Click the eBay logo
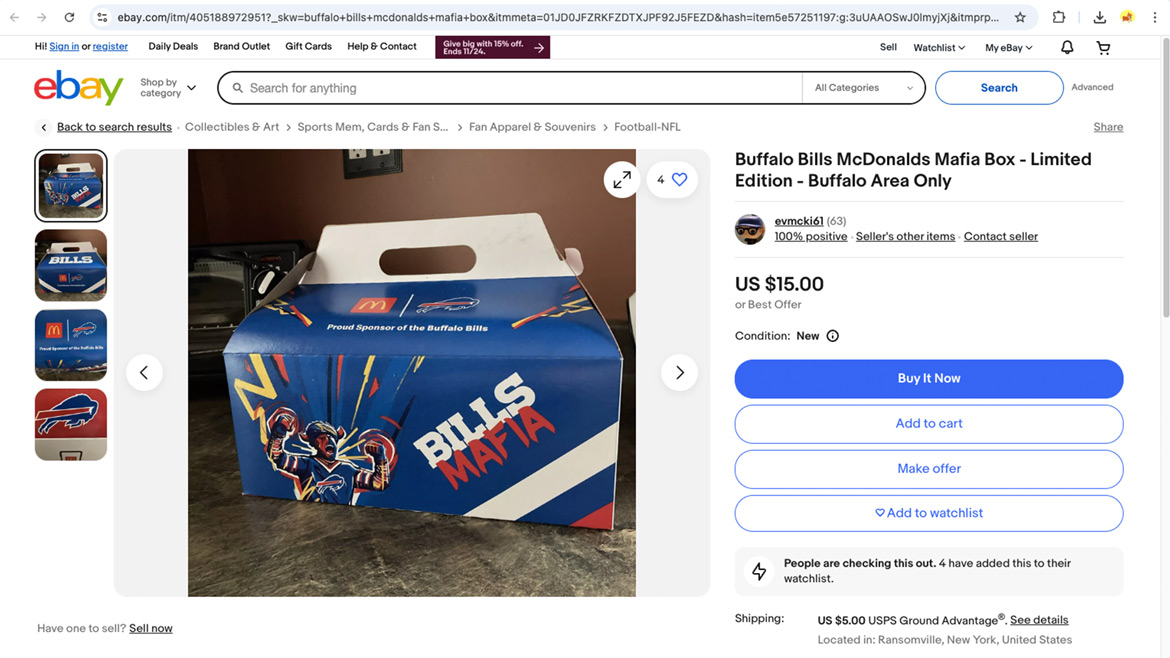The image size is (1170, 658). (x=78, y=88)
